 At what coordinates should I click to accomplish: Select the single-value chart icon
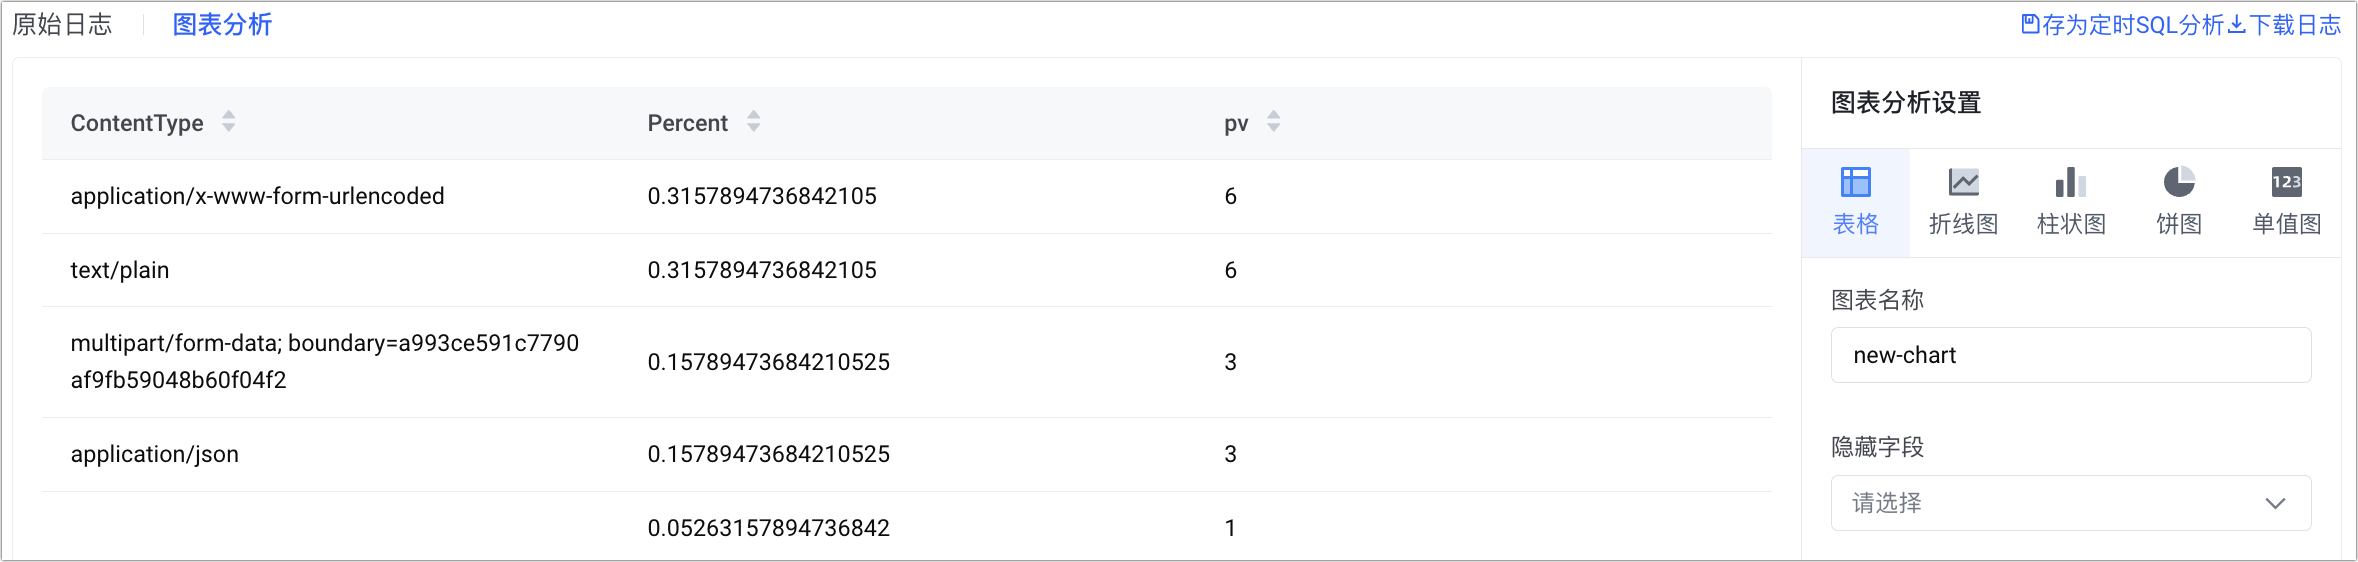click(x=2287, y=183)
